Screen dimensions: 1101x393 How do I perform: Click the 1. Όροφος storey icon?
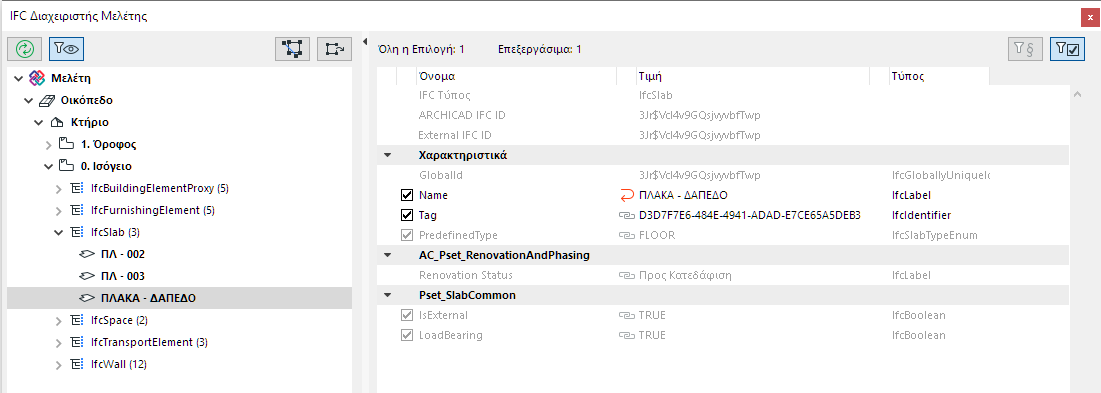click(x=67, y=144)
